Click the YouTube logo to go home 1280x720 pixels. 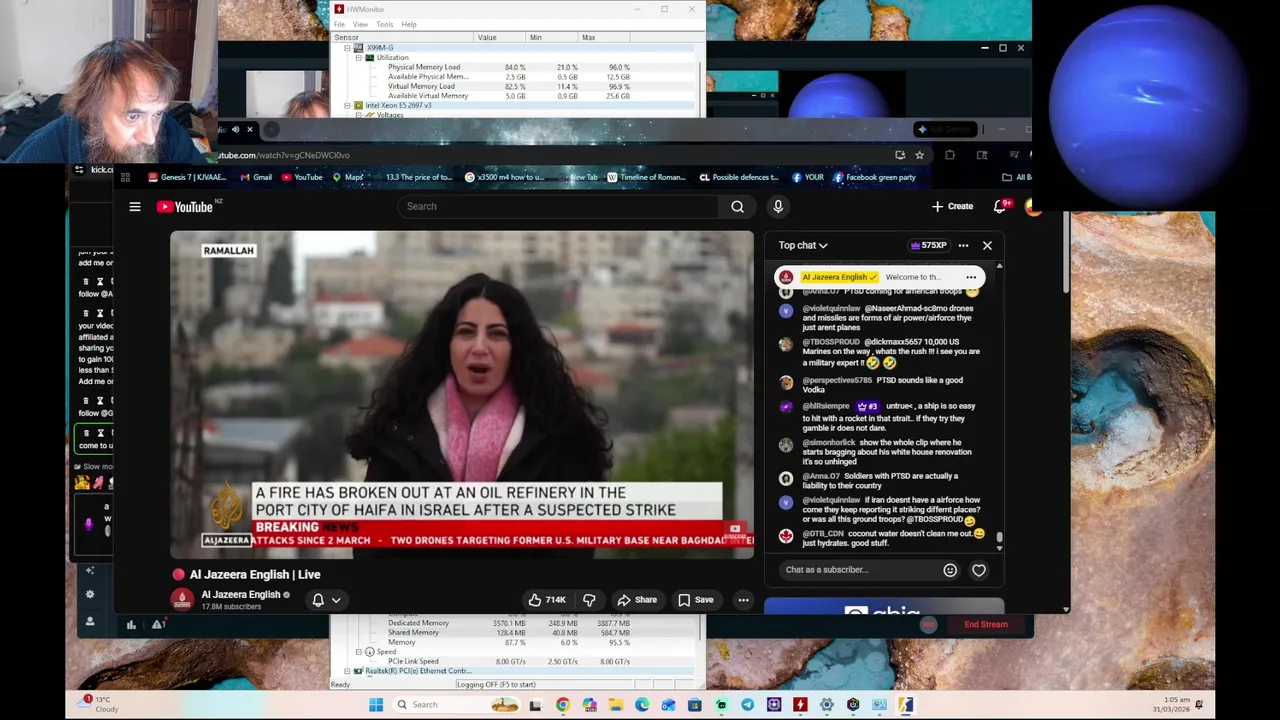186,206
